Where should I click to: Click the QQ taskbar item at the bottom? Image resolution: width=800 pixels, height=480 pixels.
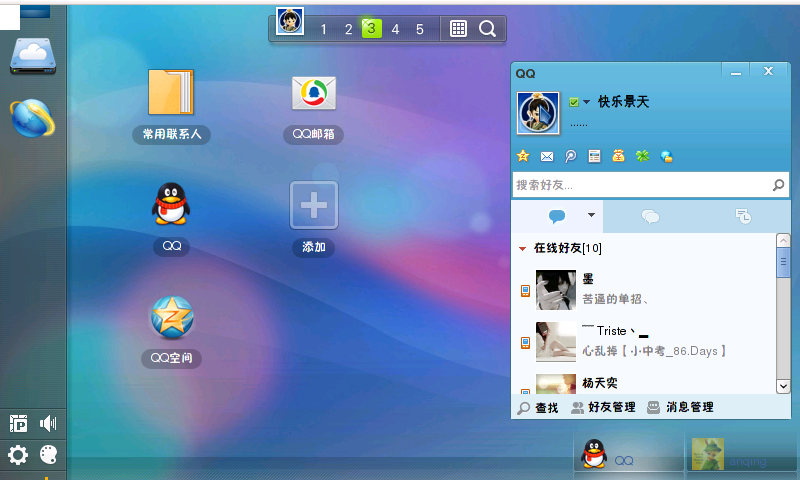tap(629, 452)
